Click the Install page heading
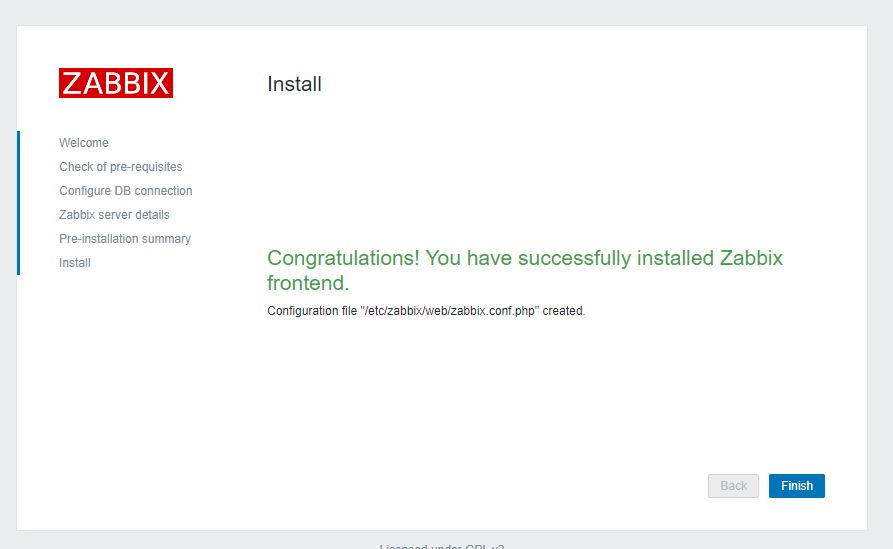893x549 pixels. [294, 84]
